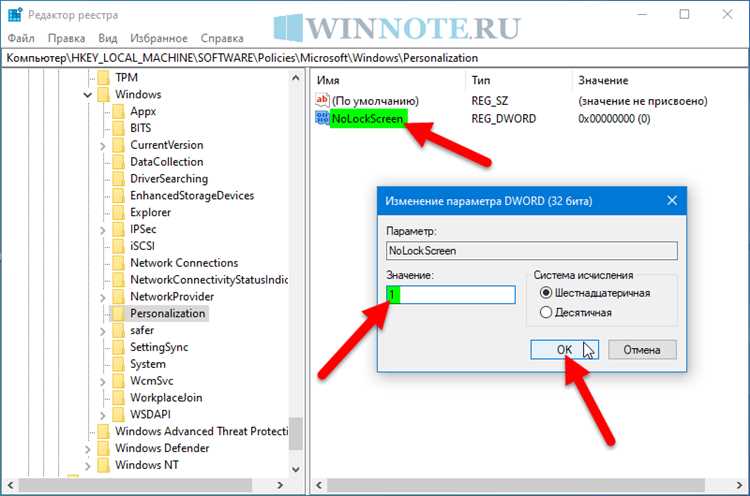
Task: Click the EnhancedStorageDevices folder icon
Action: (118, 196)
